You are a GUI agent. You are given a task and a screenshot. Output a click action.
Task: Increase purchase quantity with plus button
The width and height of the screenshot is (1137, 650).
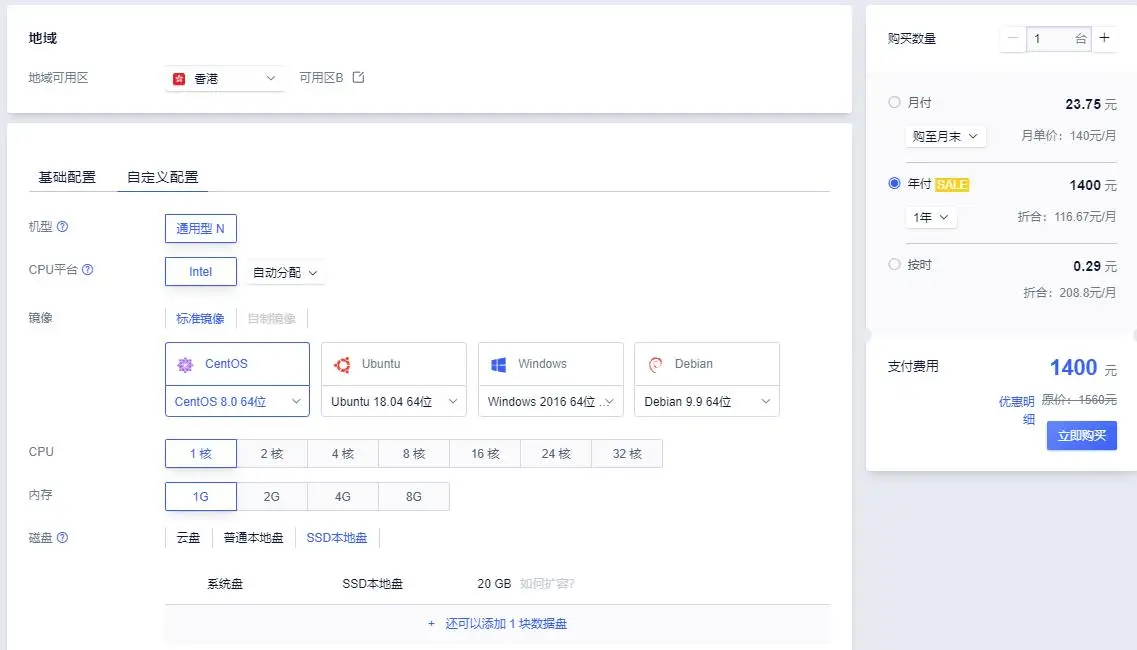(x=1104, y=38)
